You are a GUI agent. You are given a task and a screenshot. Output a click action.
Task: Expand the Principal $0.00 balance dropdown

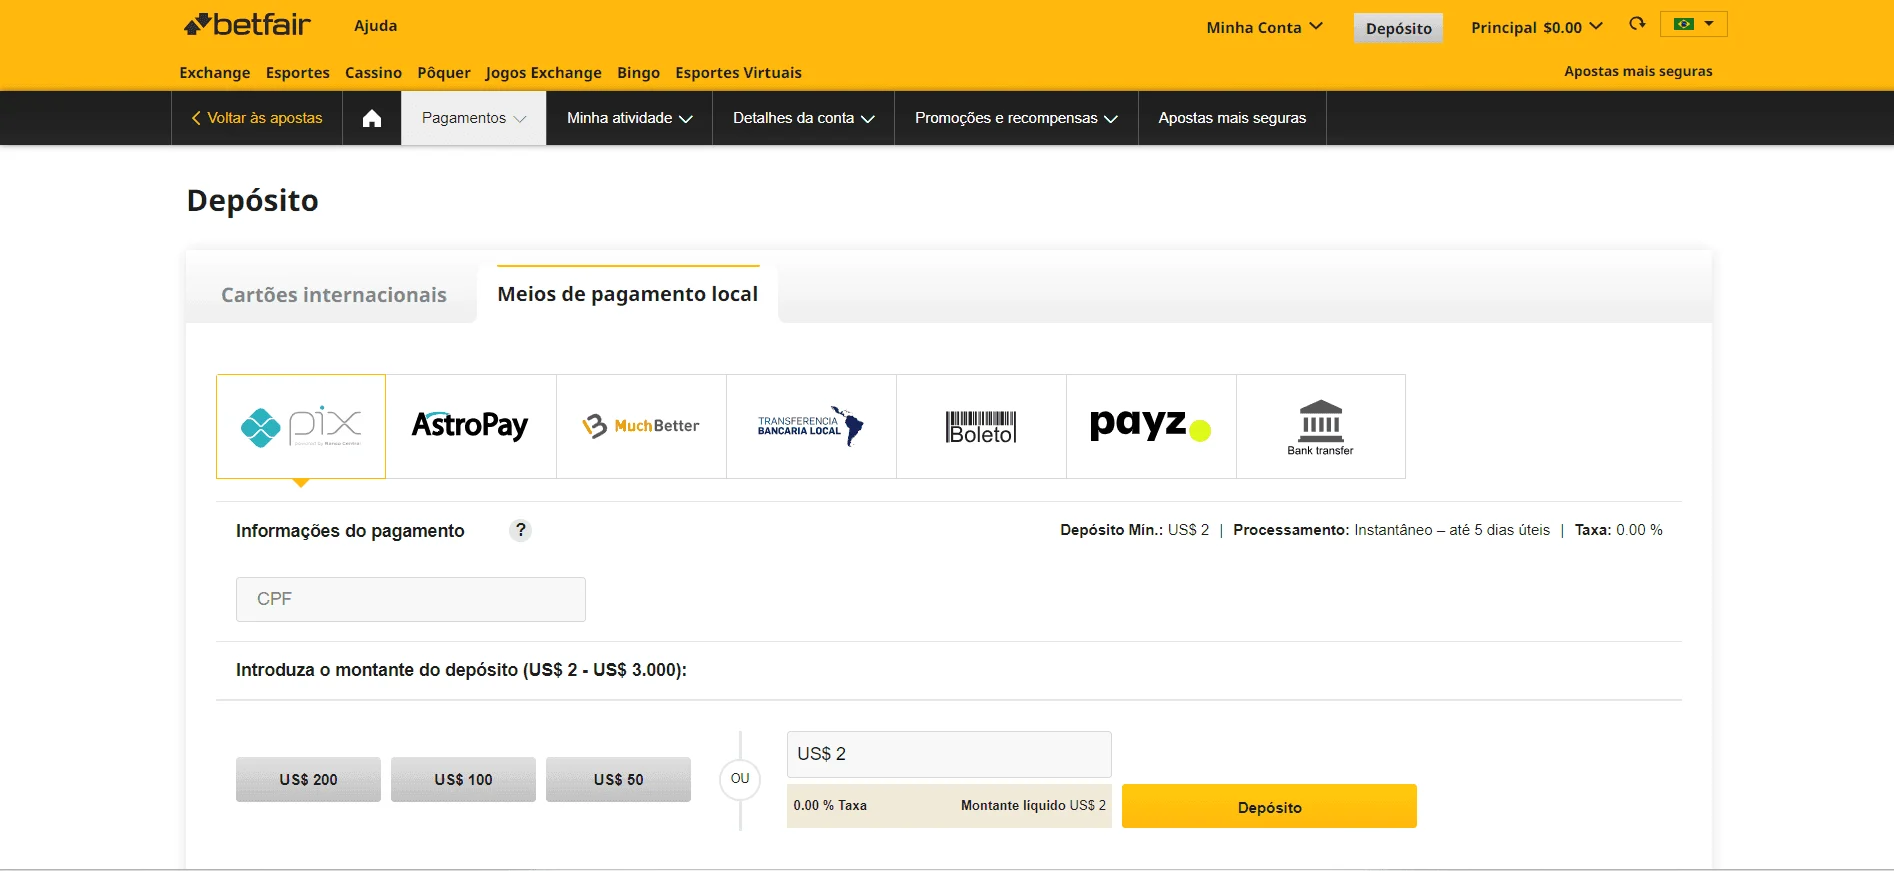tap(1536, 27)
